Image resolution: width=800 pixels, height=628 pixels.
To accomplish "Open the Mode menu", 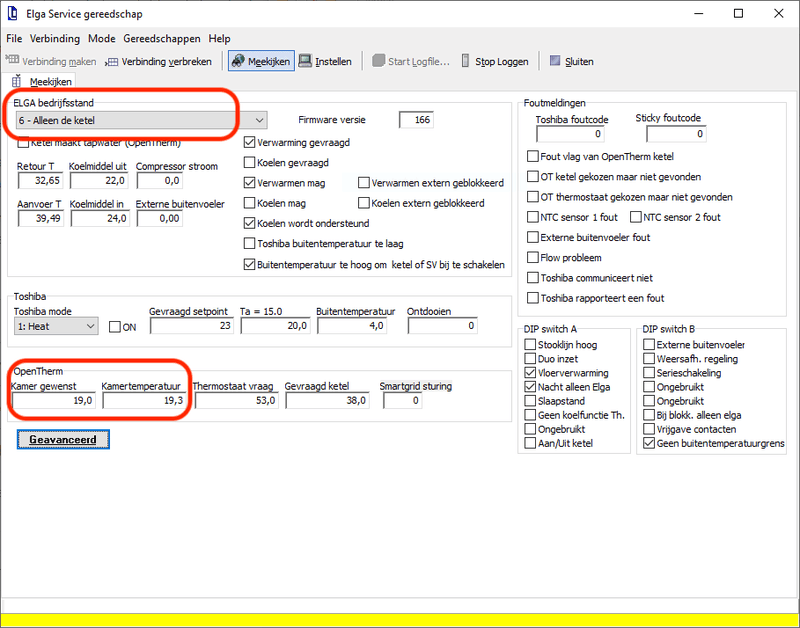I will [x=102, y=38].
